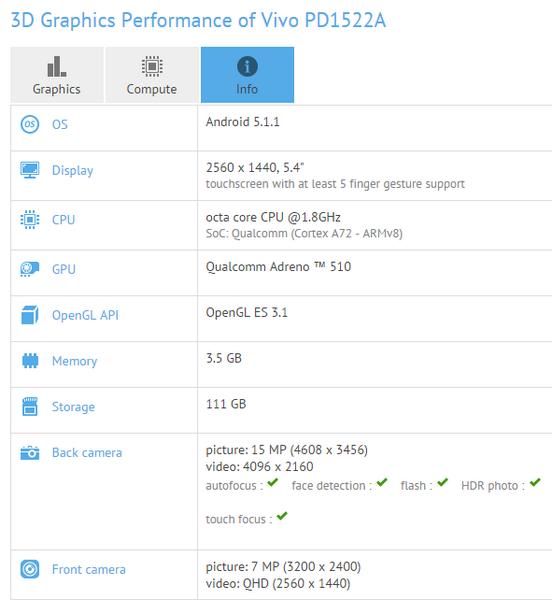Click the Display monitor icon
The width and height of the screenshot is (552, 600).
point(30,170)
